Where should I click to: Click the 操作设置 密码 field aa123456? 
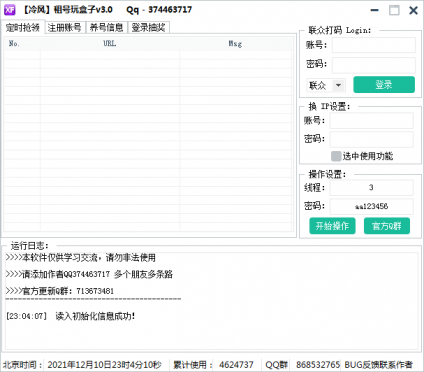click(372, 206)
